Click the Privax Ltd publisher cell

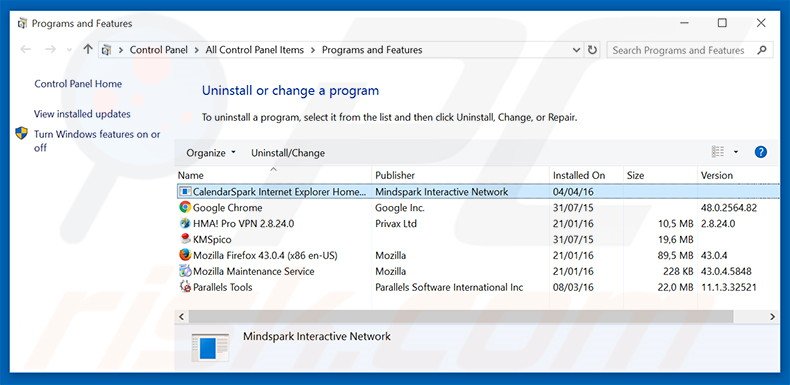396,223
